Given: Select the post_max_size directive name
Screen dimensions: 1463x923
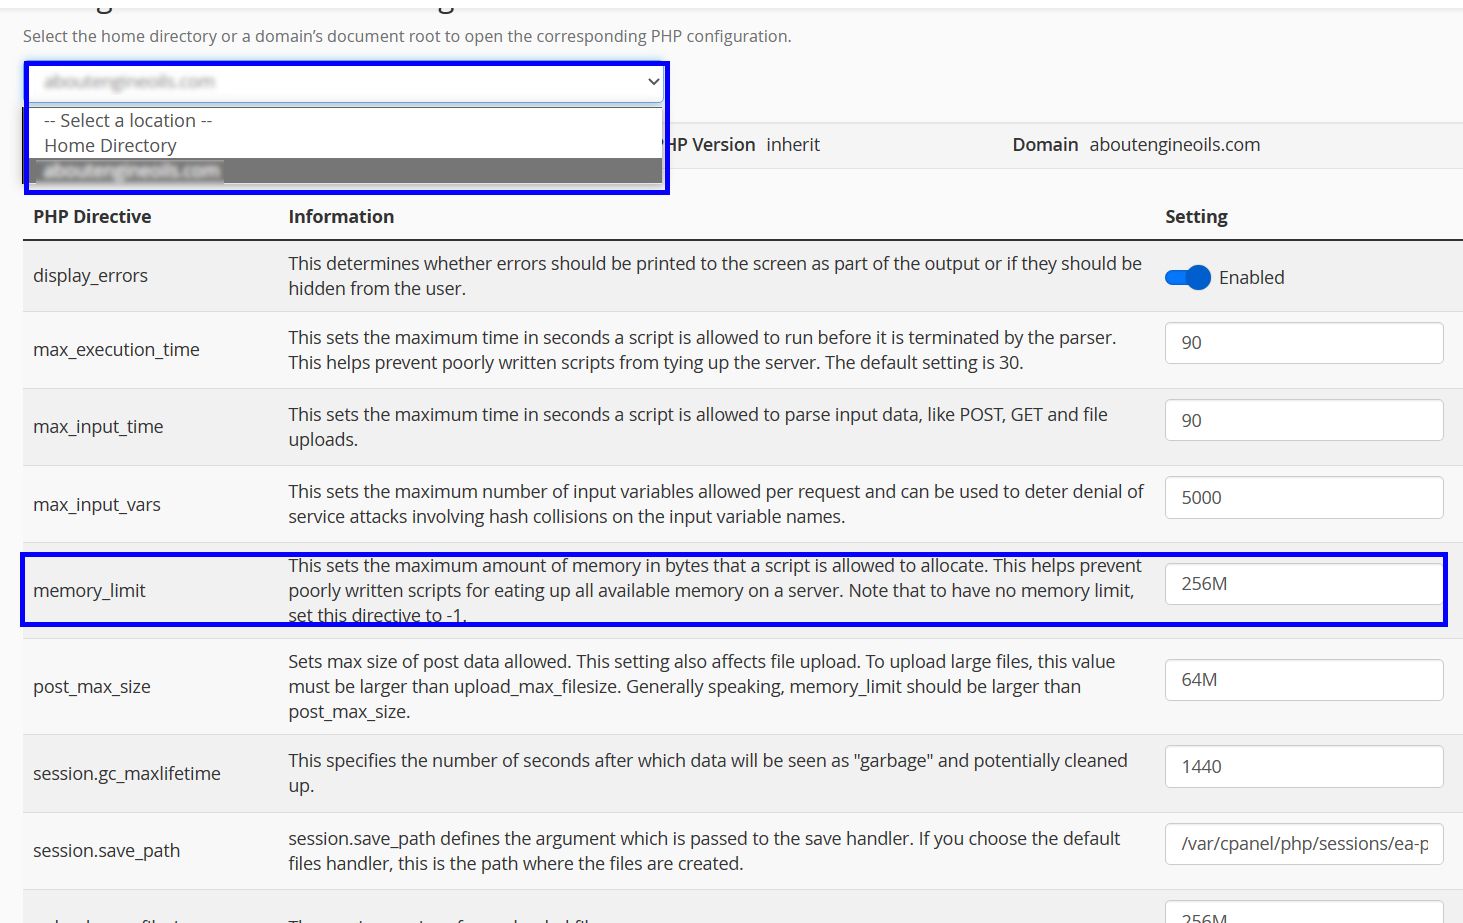Looking at the screenshot, I should pyautogui.click(x=92, y=687).
